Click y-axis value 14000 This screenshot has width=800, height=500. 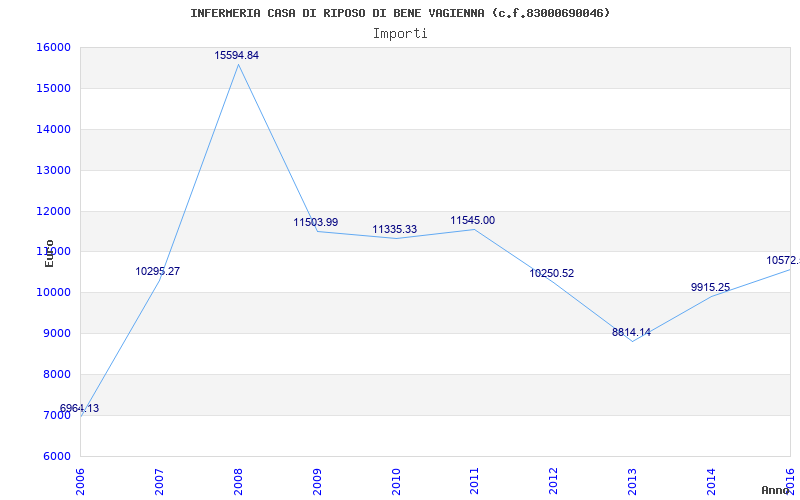[x=53, y=130]
